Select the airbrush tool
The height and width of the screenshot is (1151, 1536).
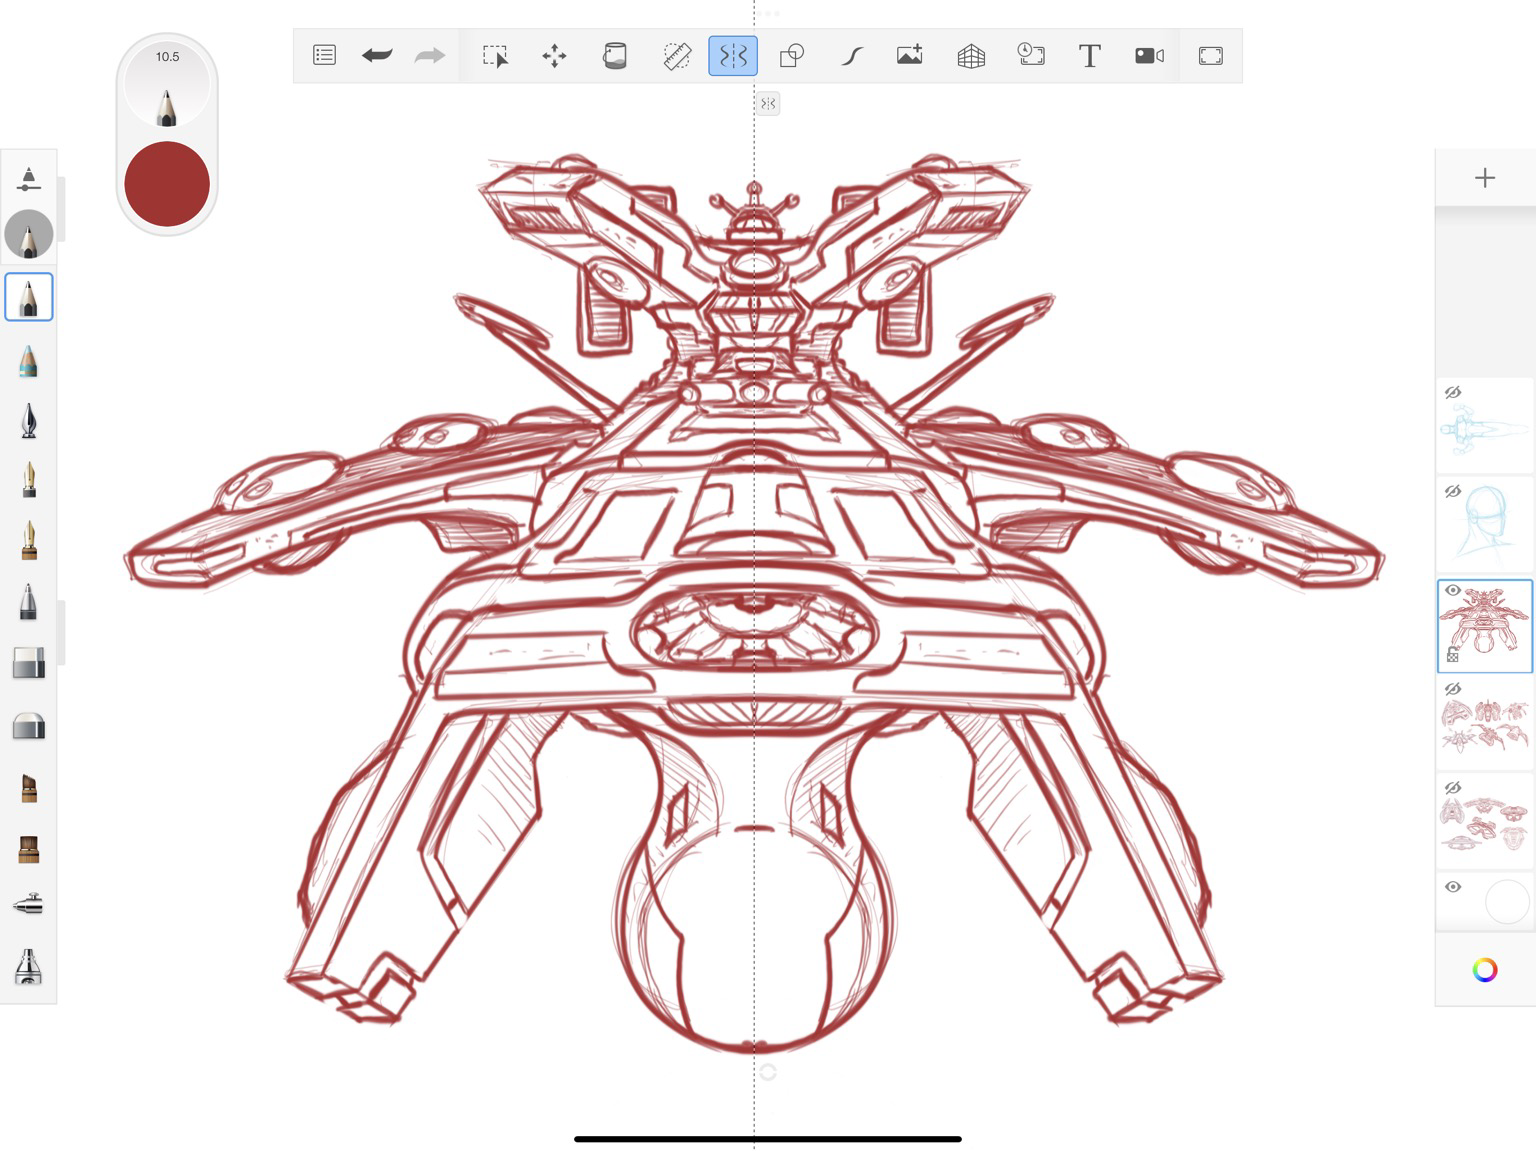coord(29,905)
